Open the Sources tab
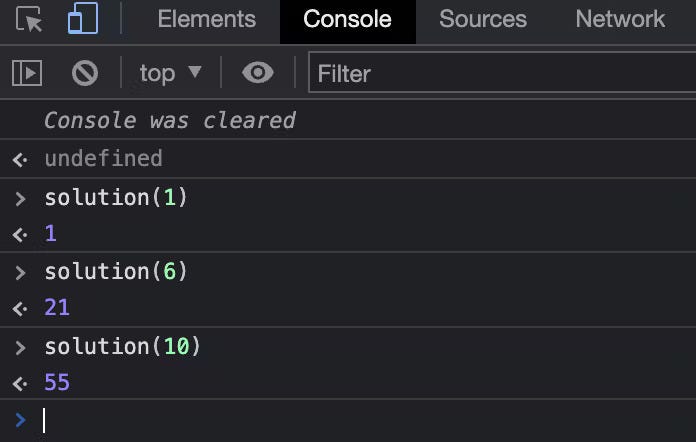The width and height of the screenshot is (696, 442). coord(483,19)
